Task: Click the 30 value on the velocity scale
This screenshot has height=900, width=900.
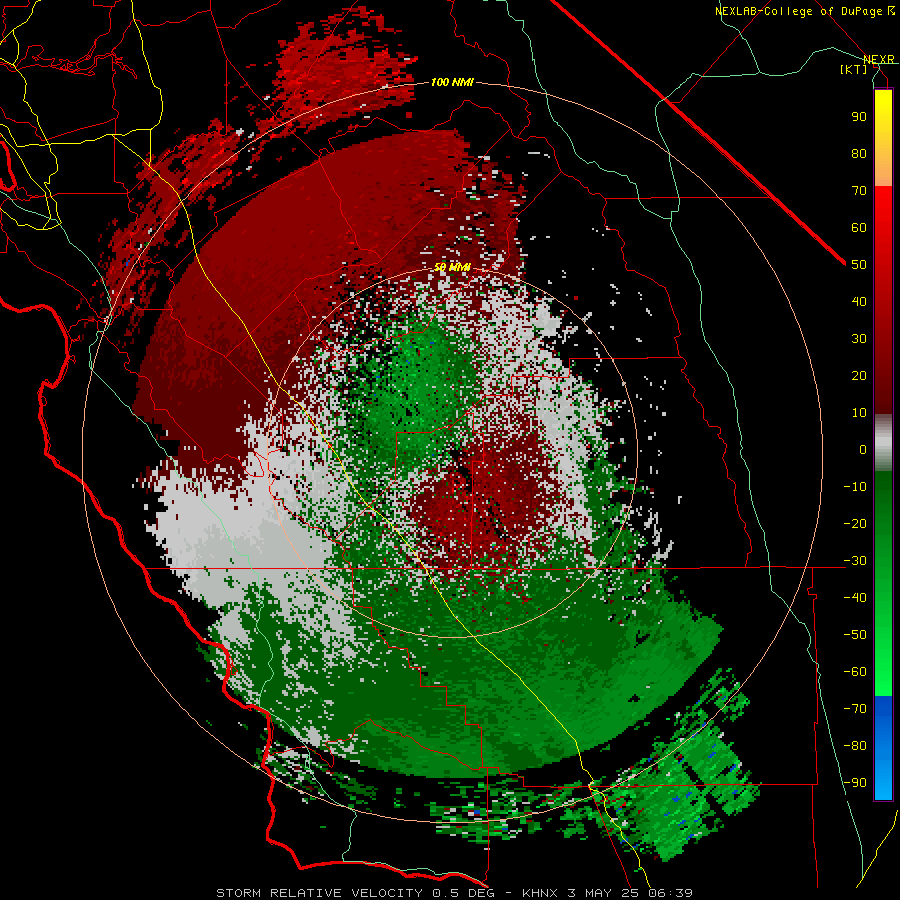Action: [859, 339]
